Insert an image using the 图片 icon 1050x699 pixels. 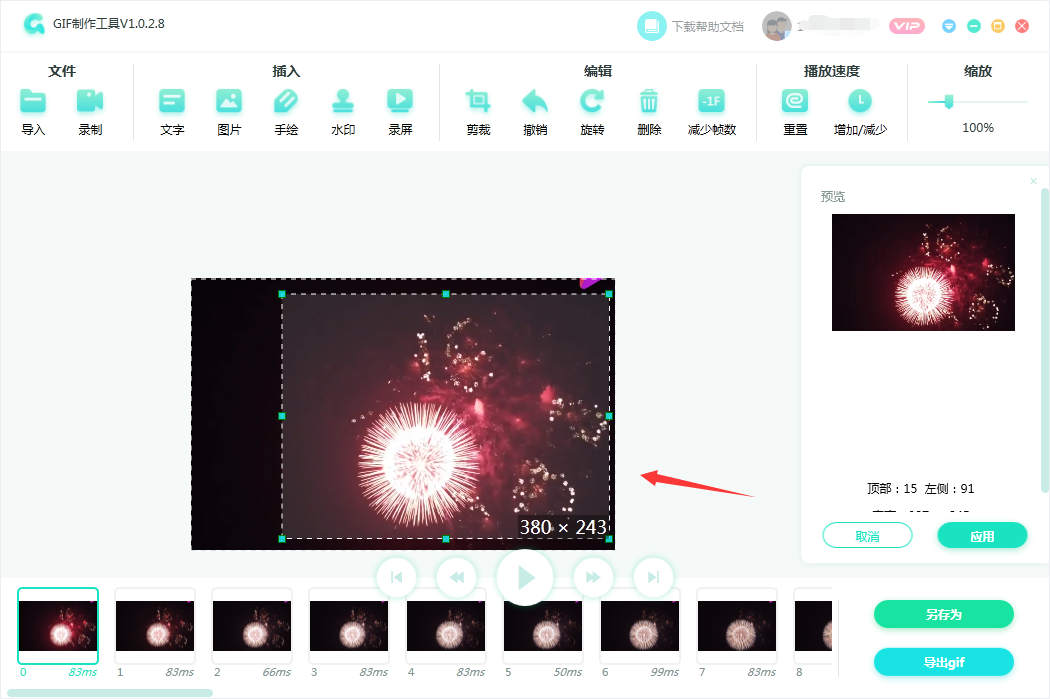(x=229, y=101)
